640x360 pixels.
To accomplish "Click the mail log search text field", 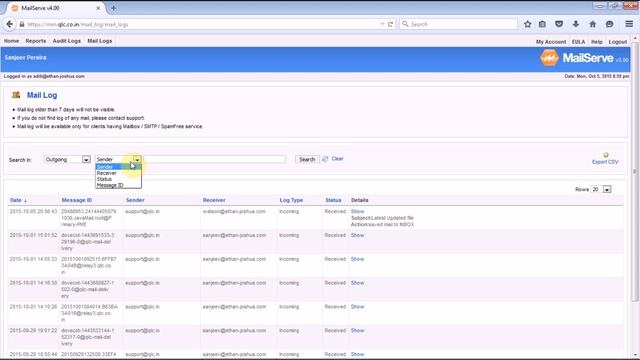I will coord(215,159).
